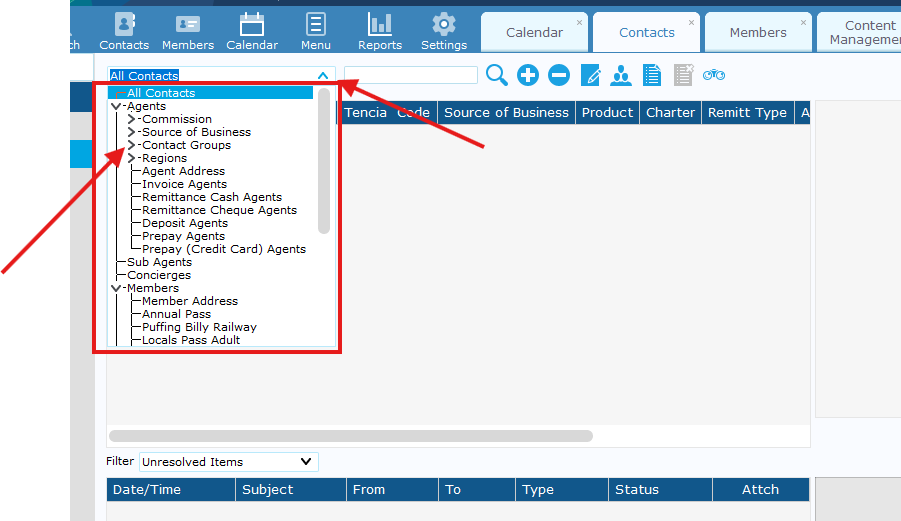
Task: Collapse the Agents tree node
Action: coord(116,106)
